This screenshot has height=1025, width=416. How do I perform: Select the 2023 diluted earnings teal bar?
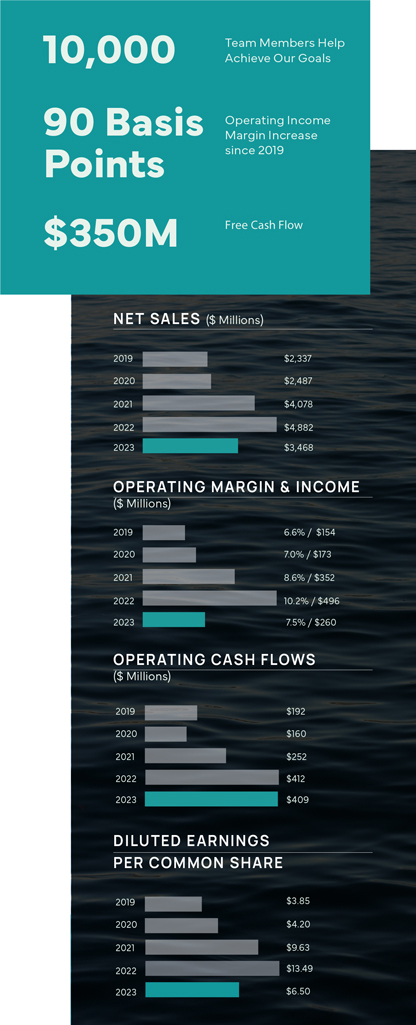pos(192,990)
